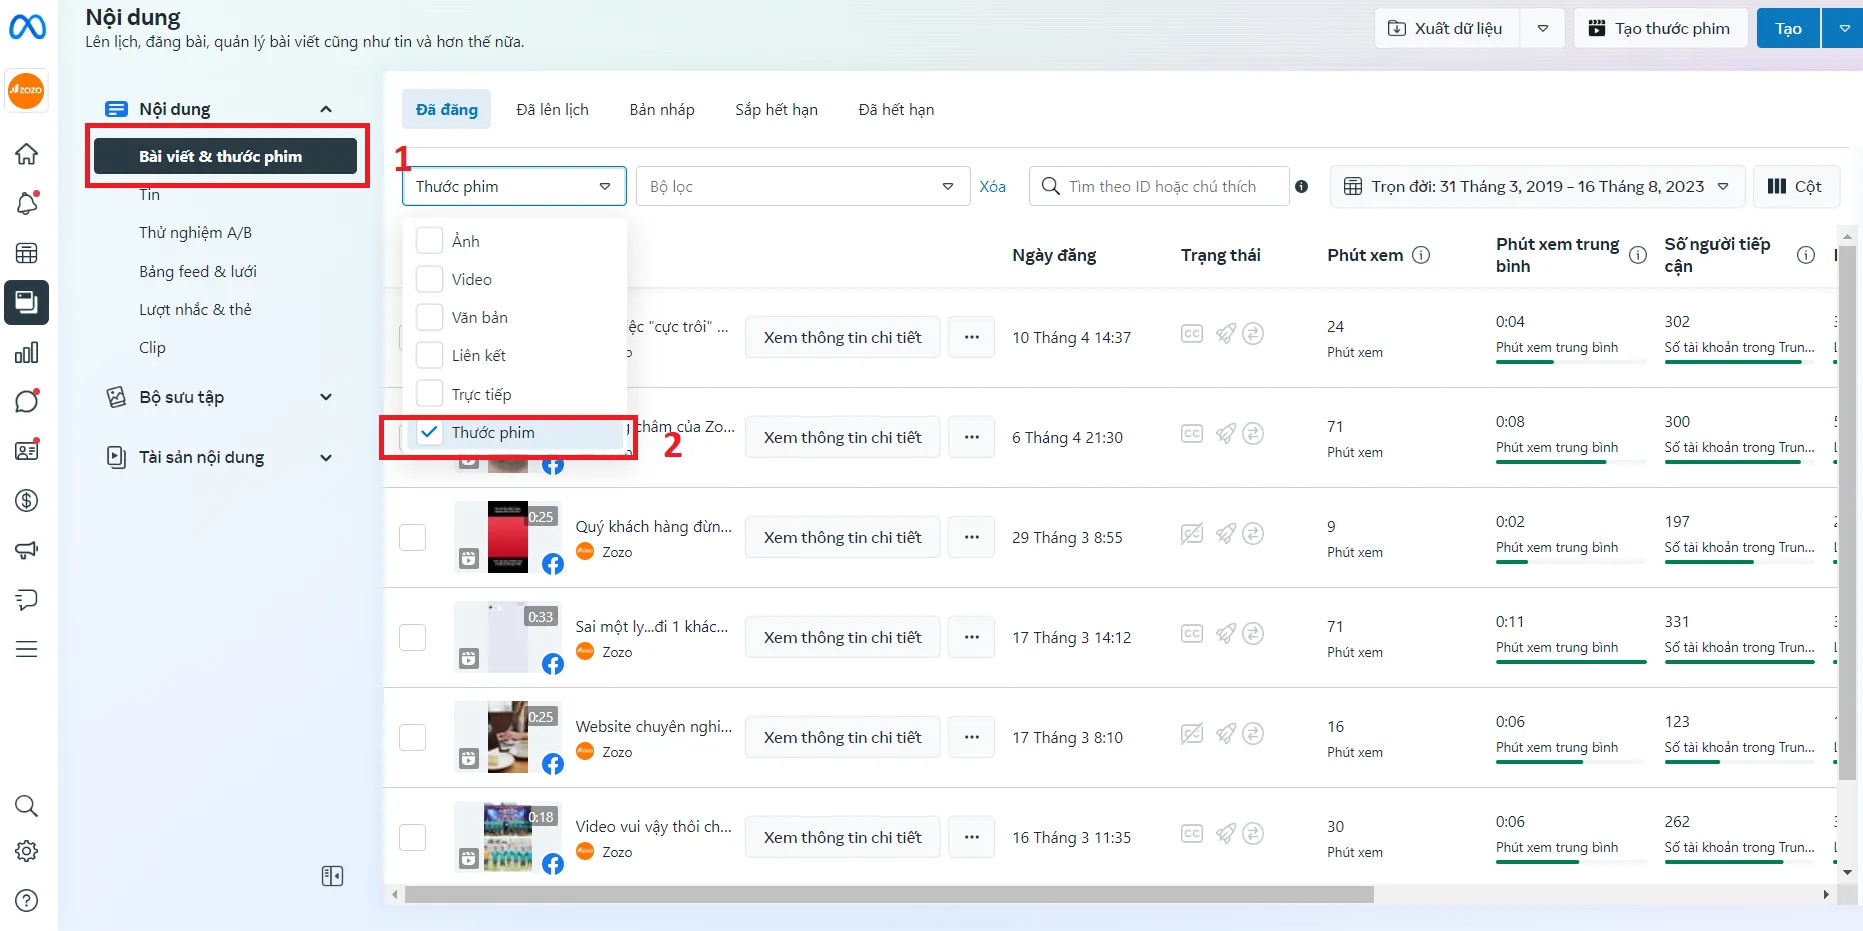Check the Video filter checkbox
The image size is (1863, 931).
(x=430, y=279)
